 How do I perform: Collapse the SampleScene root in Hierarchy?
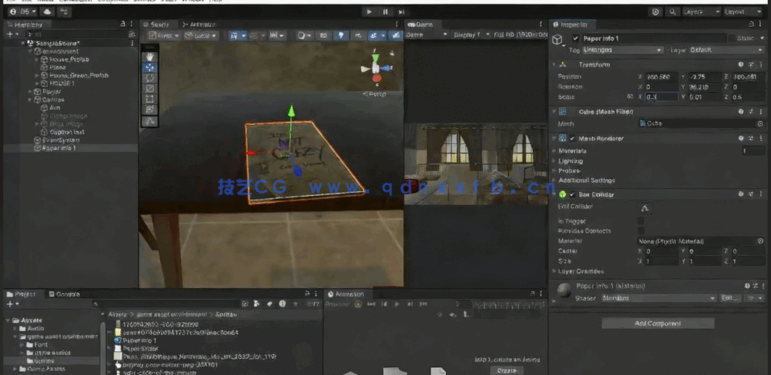(x=23, y=43)
